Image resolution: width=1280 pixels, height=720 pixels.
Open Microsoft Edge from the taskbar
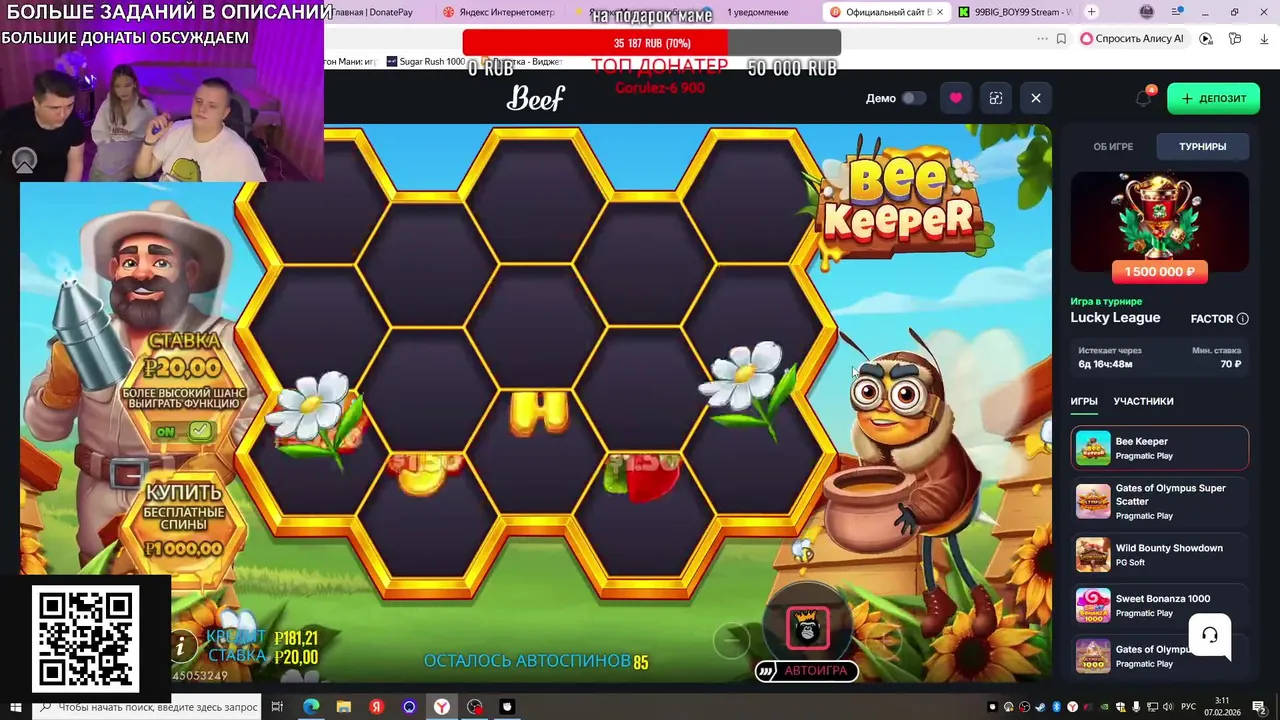click(x=311, y=707)
